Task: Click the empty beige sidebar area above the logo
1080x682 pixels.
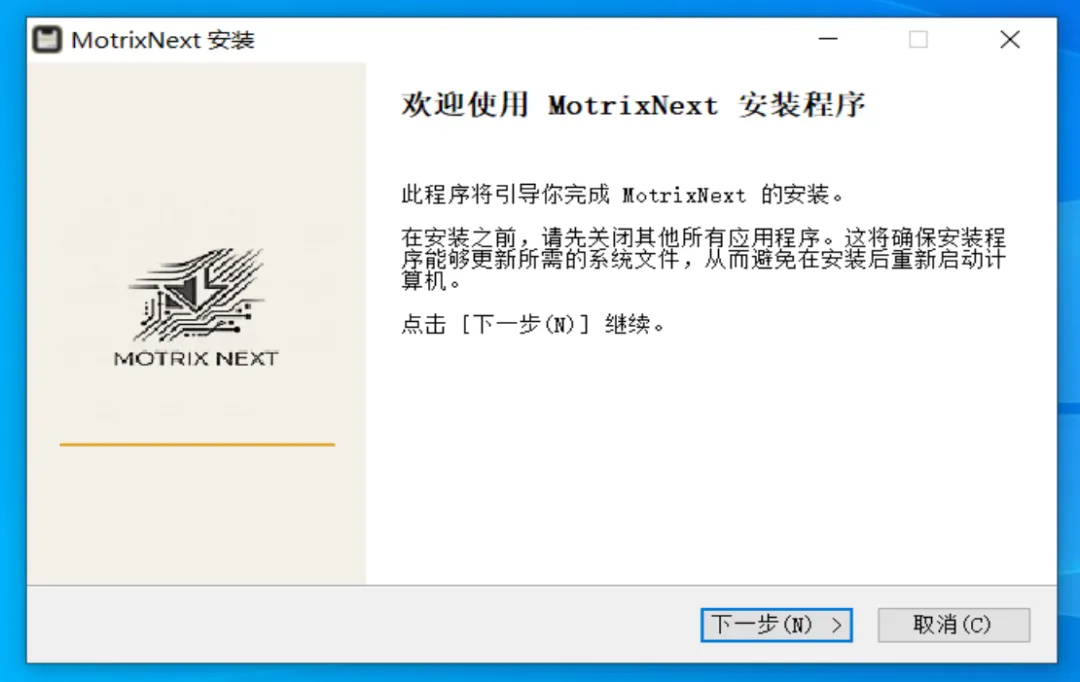Action: click(196, 152)
